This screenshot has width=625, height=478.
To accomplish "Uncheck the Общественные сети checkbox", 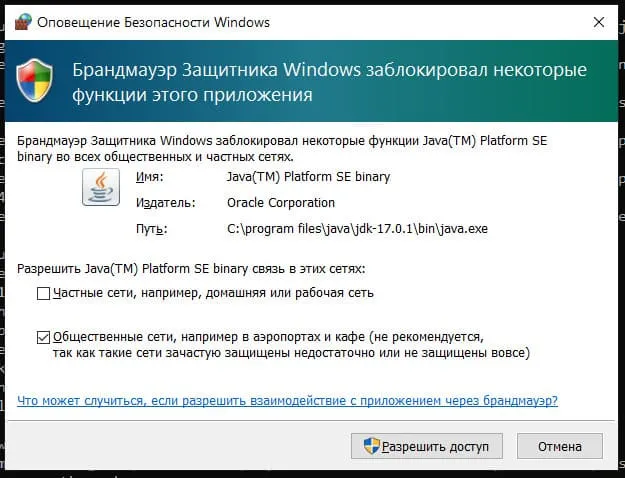I will click(43, 337).
